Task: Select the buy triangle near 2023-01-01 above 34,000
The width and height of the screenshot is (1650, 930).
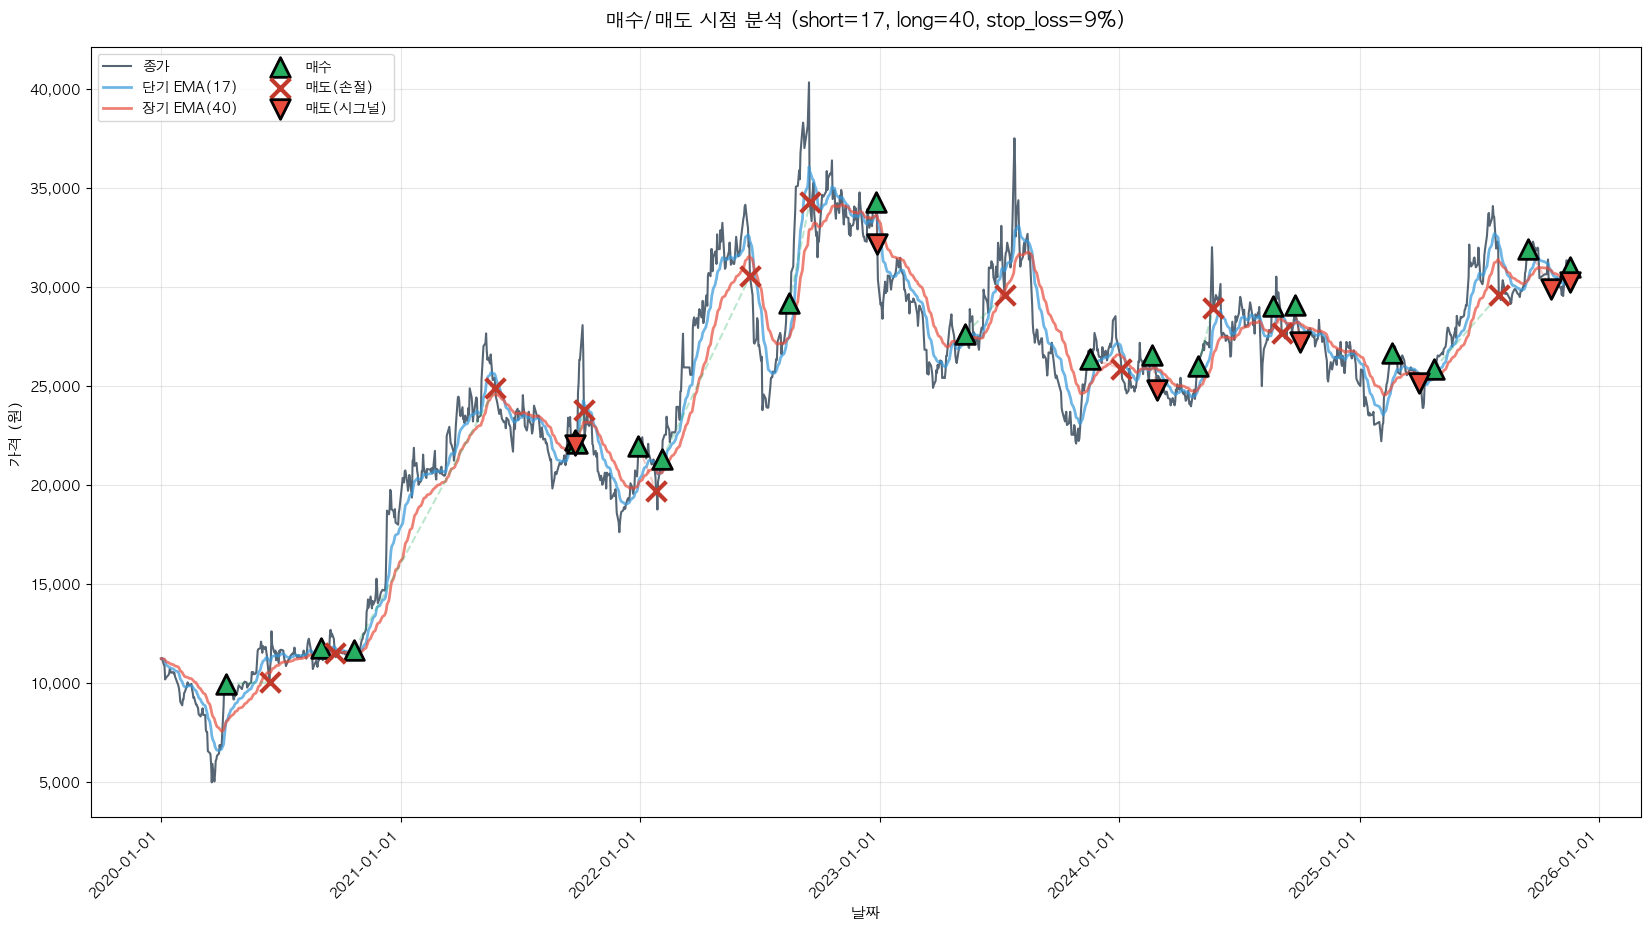Action: pos(876,204)
